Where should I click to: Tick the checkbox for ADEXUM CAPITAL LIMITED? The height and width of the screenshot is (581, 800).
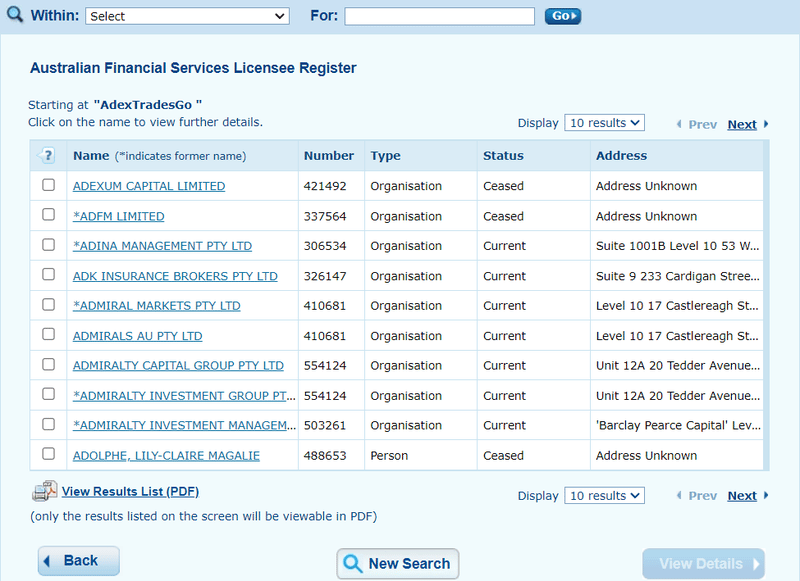[48, 185]
